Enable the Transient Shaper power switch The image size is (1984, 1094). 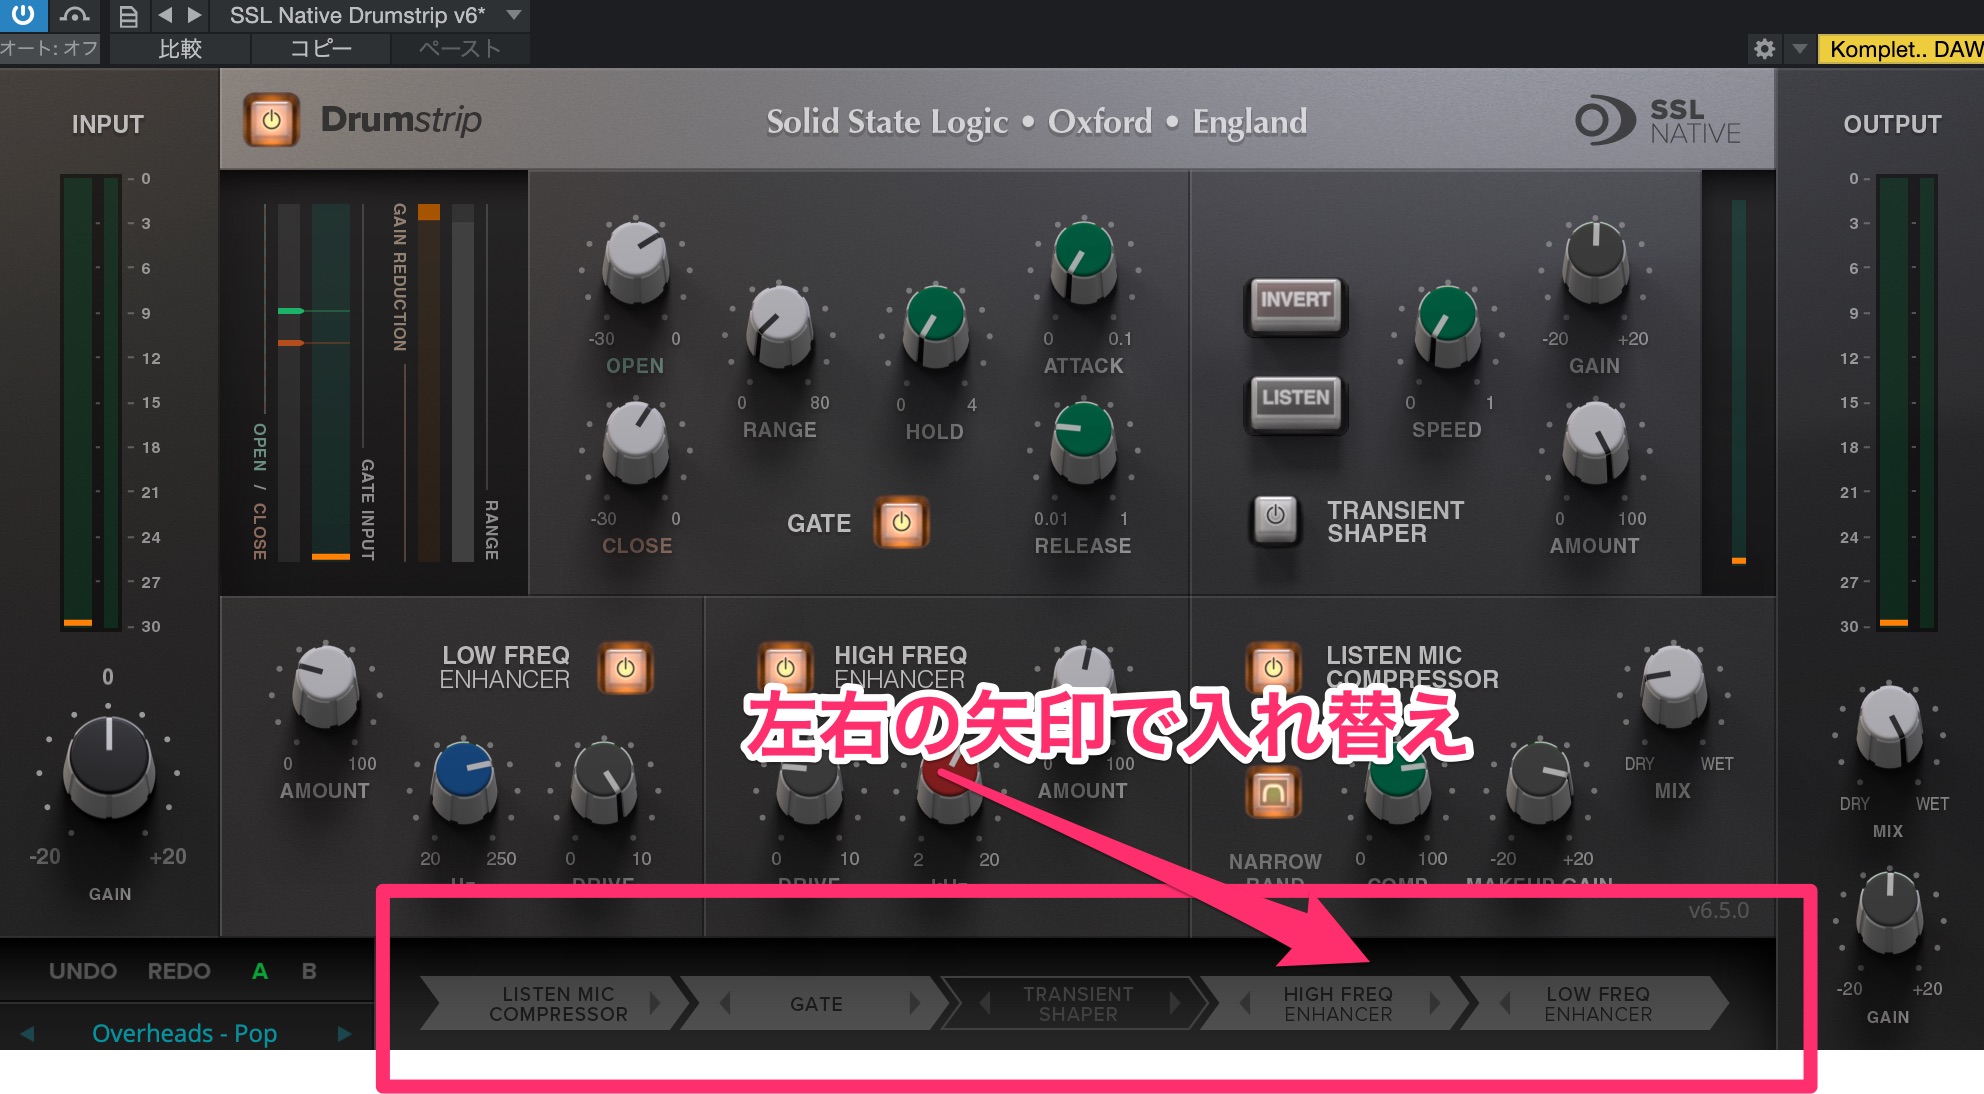(1275, 517)
